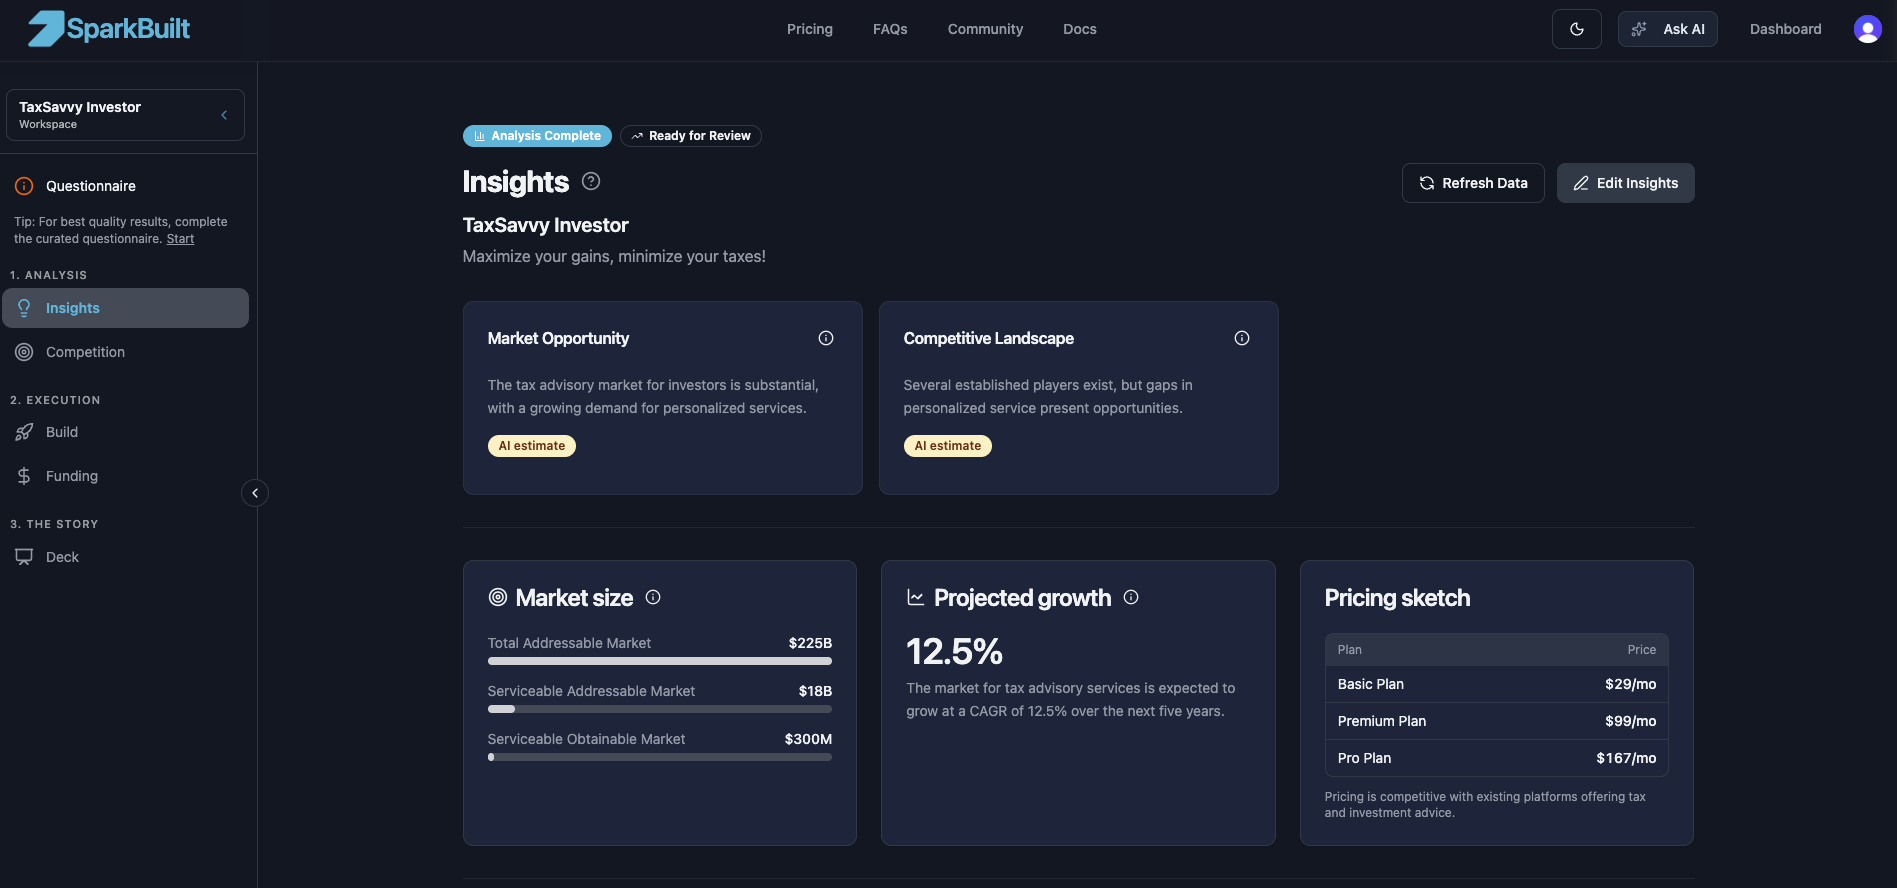Select the Insights lightbulb icon in sidebar
1897x888 pixels.
coord(24,308)
